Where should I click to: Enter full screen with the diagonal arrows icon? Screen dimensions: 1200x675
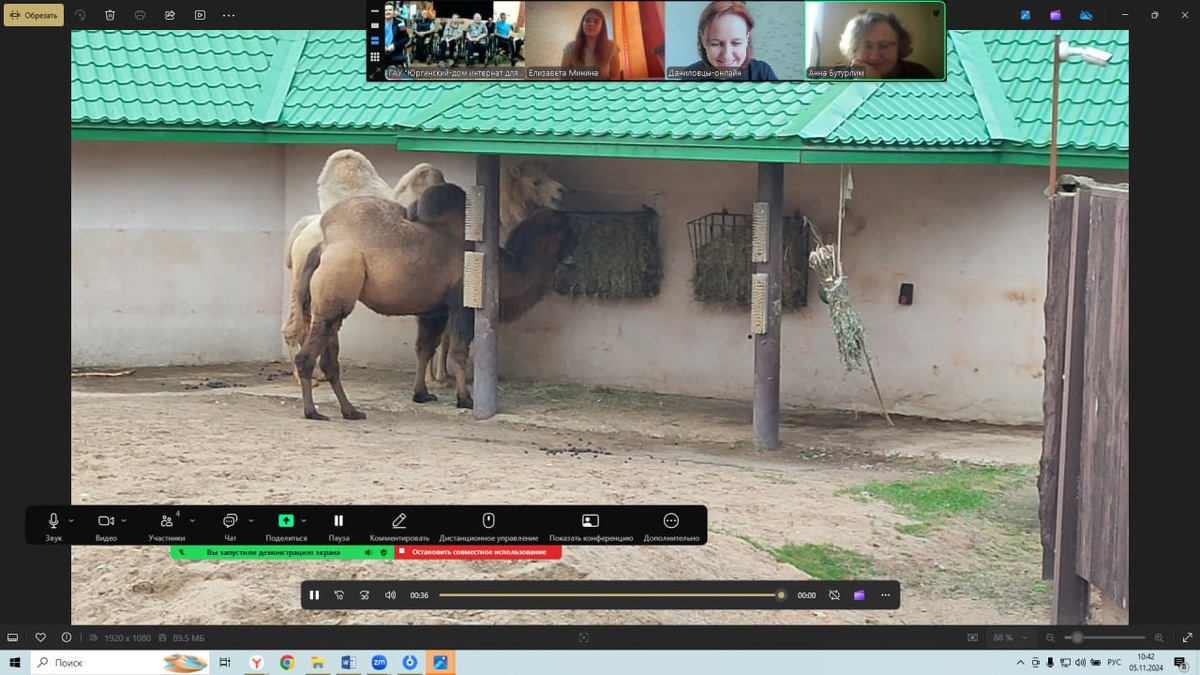tap(1187, 637)
